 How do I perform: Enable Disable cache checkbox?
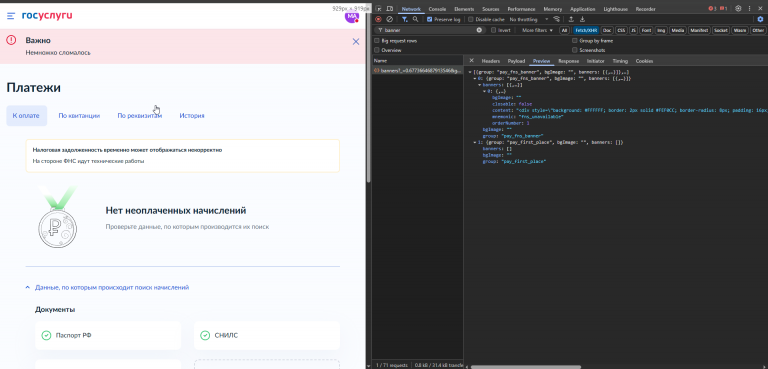pyautogui.click(x=471, y=19)
